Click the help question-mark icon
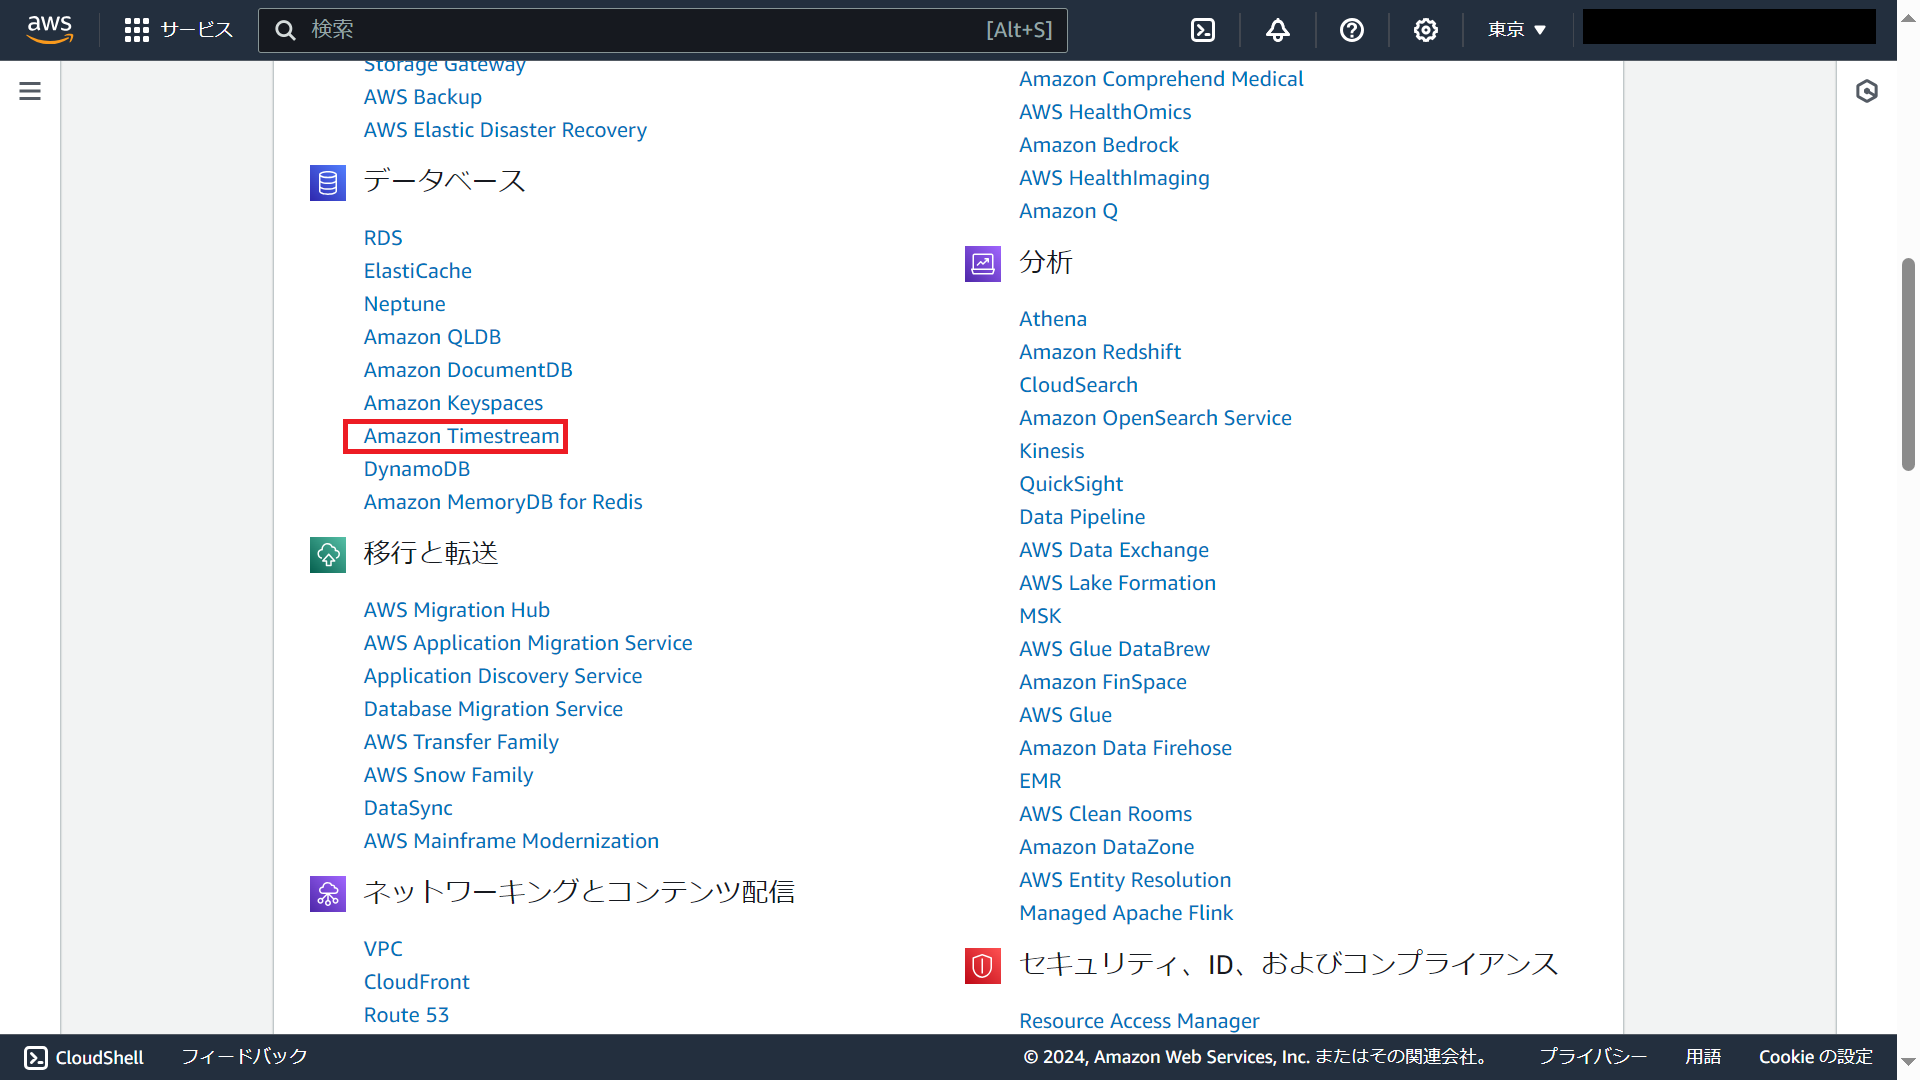The image size is (1920, 1080). (x=1352, y=30)
